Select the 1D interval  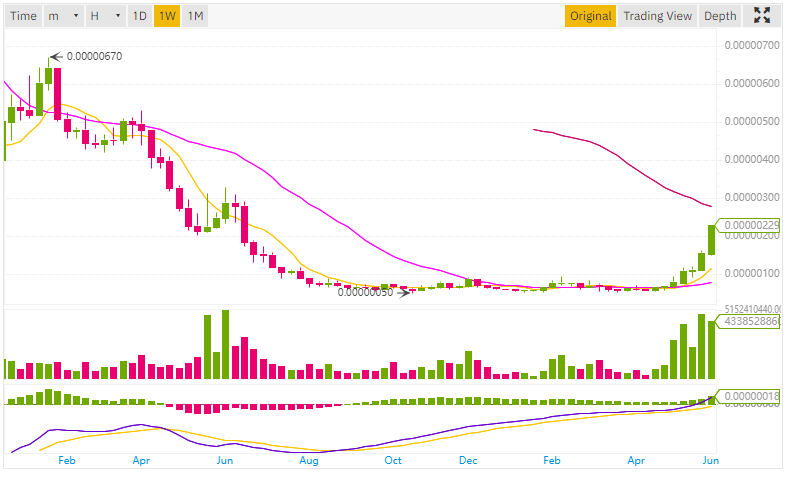[139, 16]
